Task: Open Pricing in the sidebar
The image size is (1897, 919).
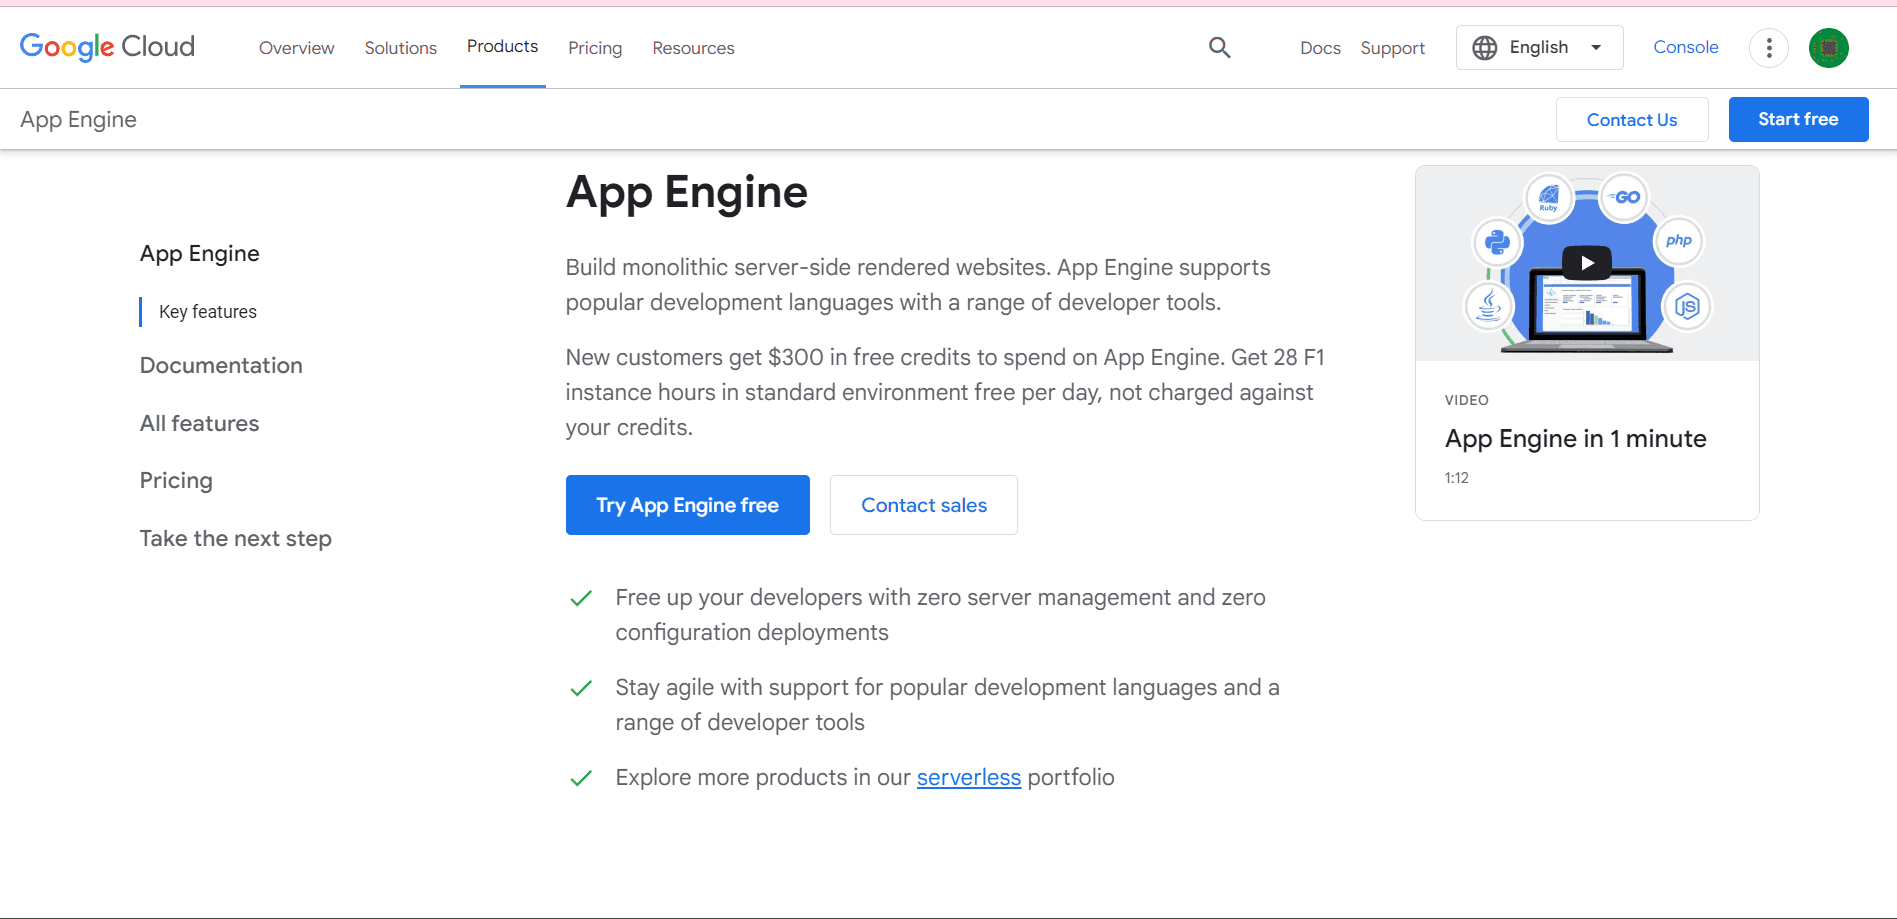Action: pos(176,480)
